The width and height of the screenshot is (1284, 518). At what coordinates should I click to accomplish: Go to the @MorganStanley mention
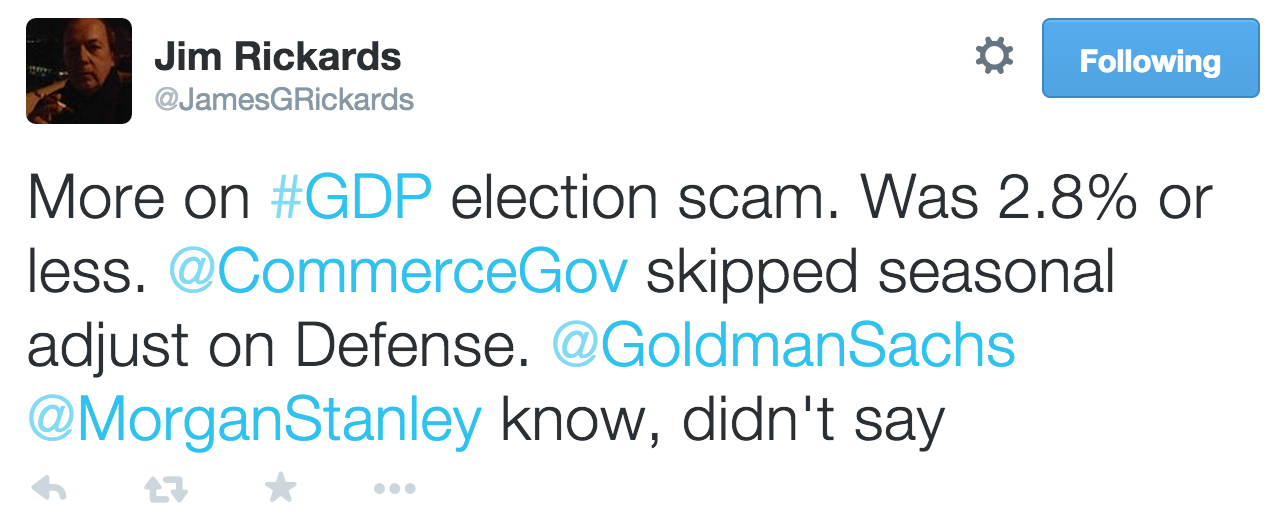pyautogui.click(x=256, y=421)
